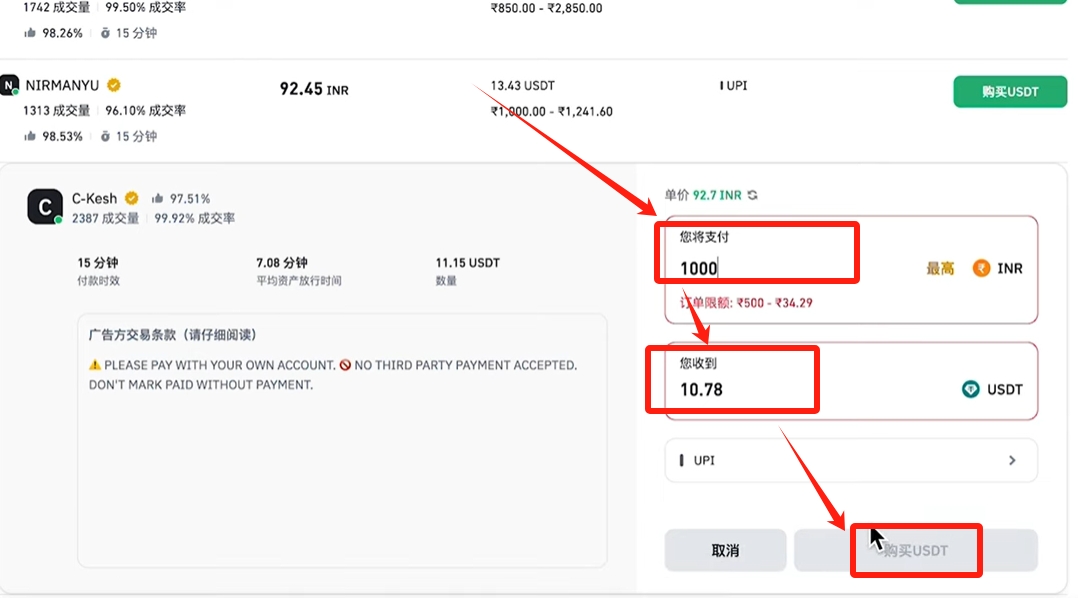The width and height of the screenshot is (1078, 598).
Task: Click the NIRMANYU verified badge icon
Action: point(114,85)
